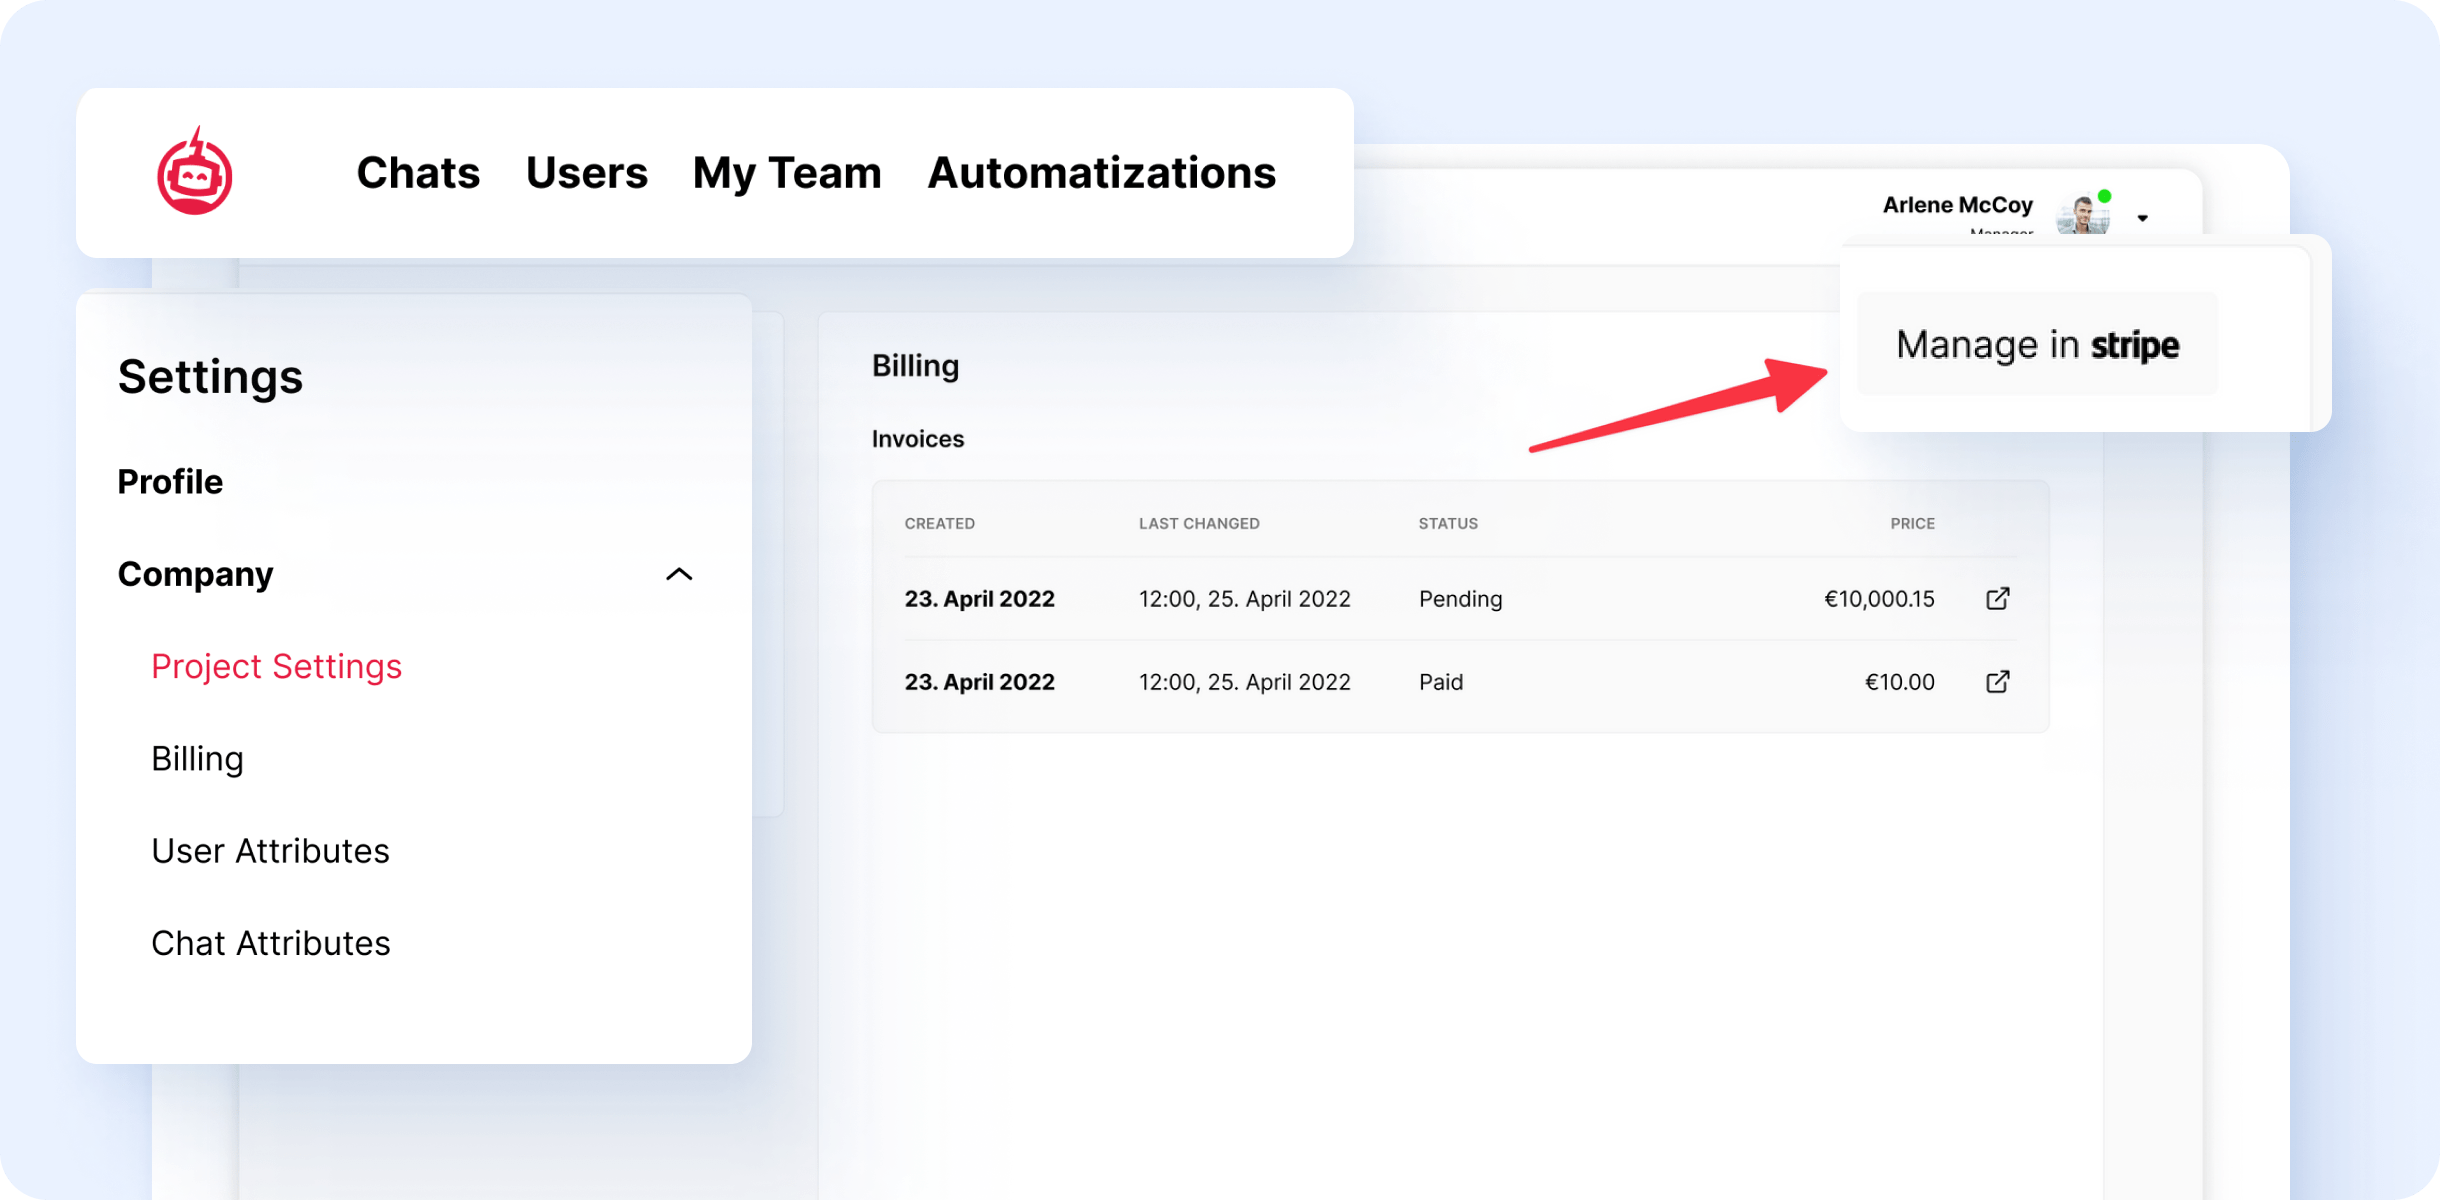This screenshot has width=2440, height=1200.
Task: Click the Manage in stripe button
Action: pos(2037,344)
